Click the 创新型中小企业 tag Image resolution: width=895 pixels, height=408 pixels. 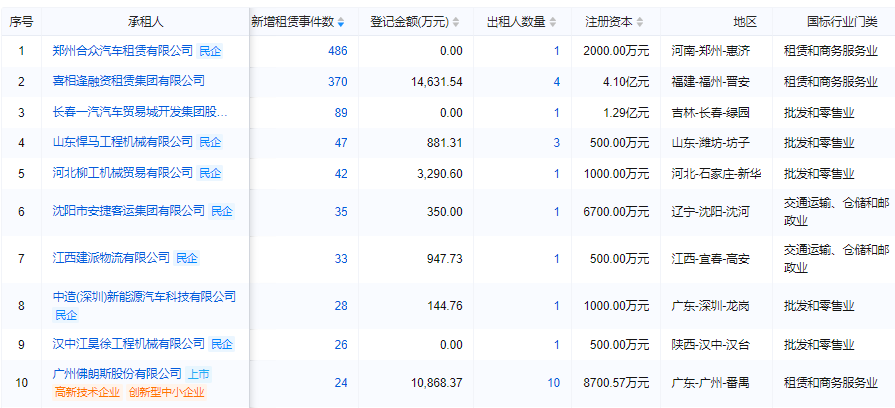166,392
